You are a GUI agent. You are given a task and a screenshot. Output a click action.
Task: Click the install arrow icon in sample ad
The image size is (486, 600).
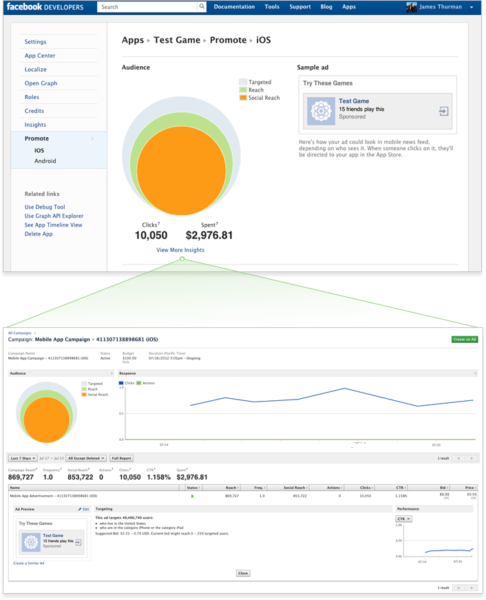click(x=444, y=111)
